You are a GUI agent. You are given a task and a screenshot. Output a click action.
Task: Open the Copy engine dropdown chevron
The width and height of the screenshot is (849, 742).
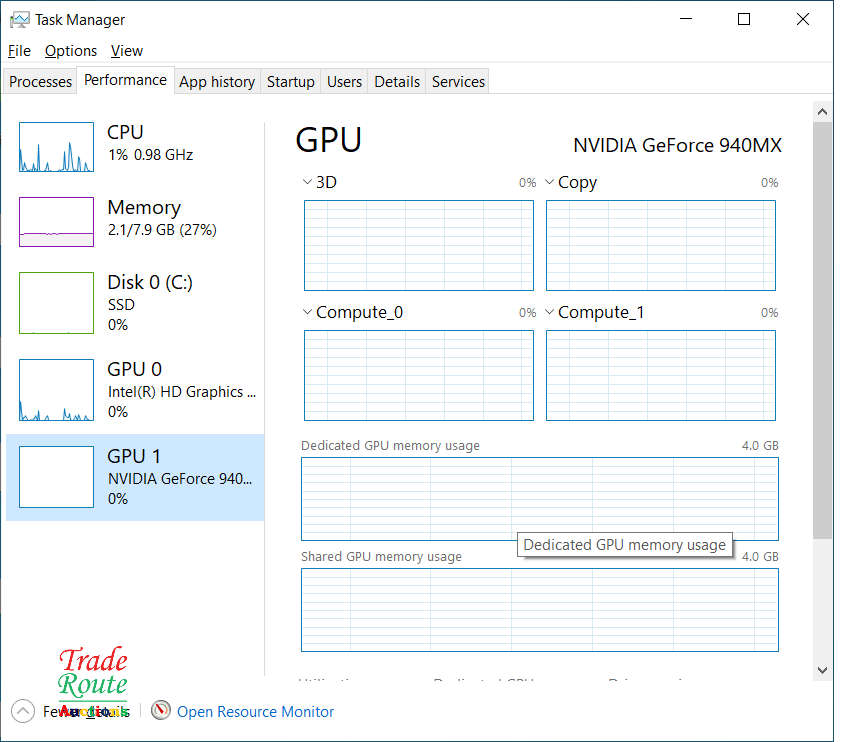[x=549, y=182]
